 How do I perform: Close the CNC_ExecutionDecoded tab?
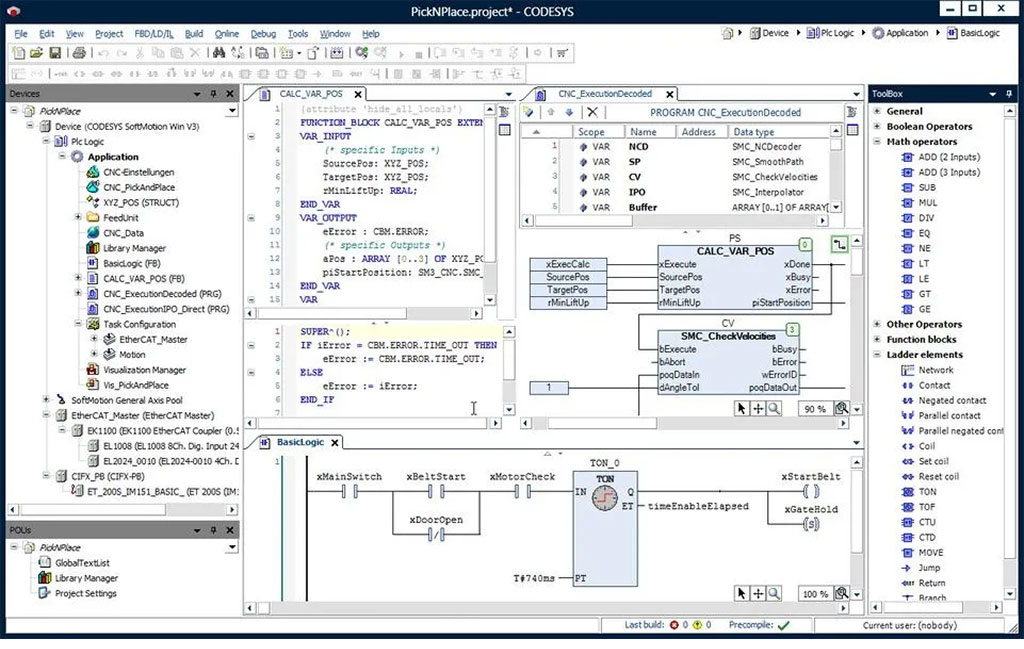[x=669, y=94]
